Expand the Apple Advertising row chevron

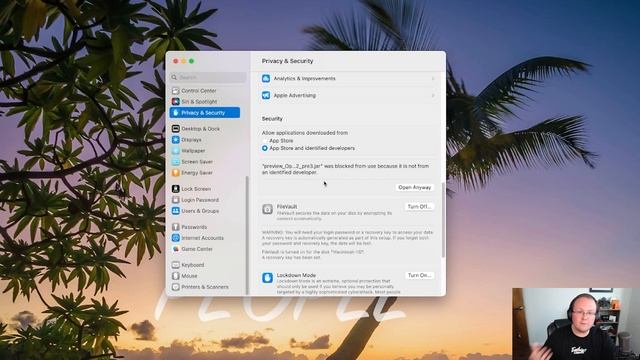pyautogui.click(x=433, y=95)
